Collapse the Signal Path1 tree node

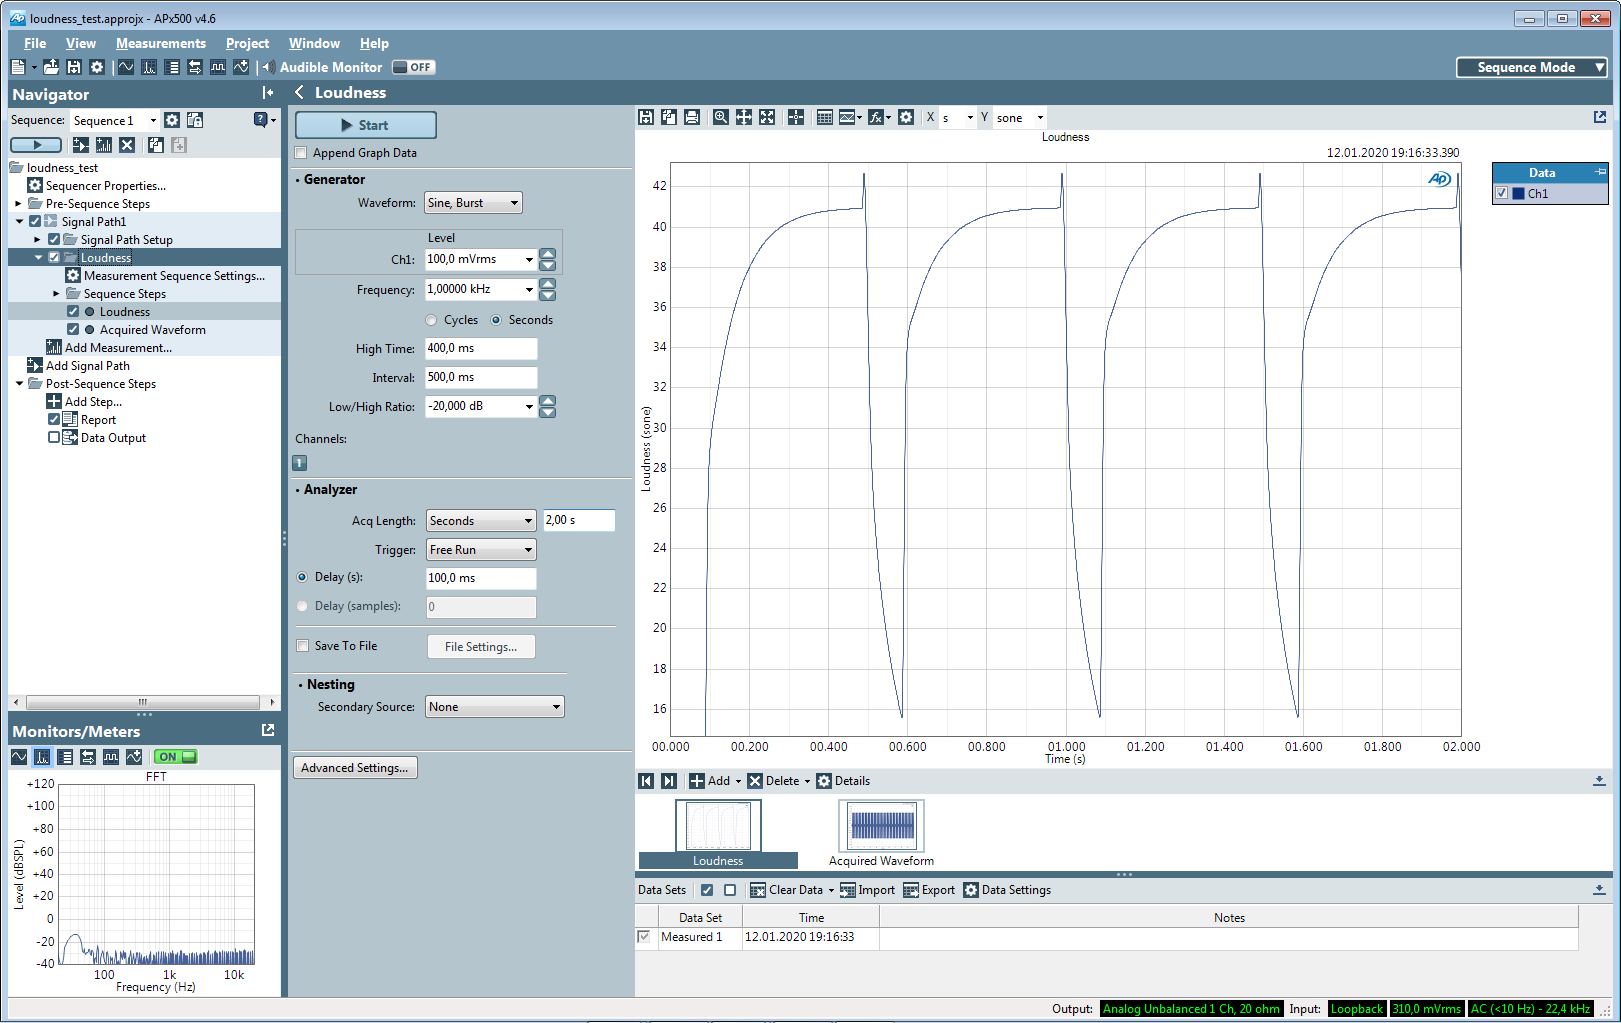[x=21, y=221]
